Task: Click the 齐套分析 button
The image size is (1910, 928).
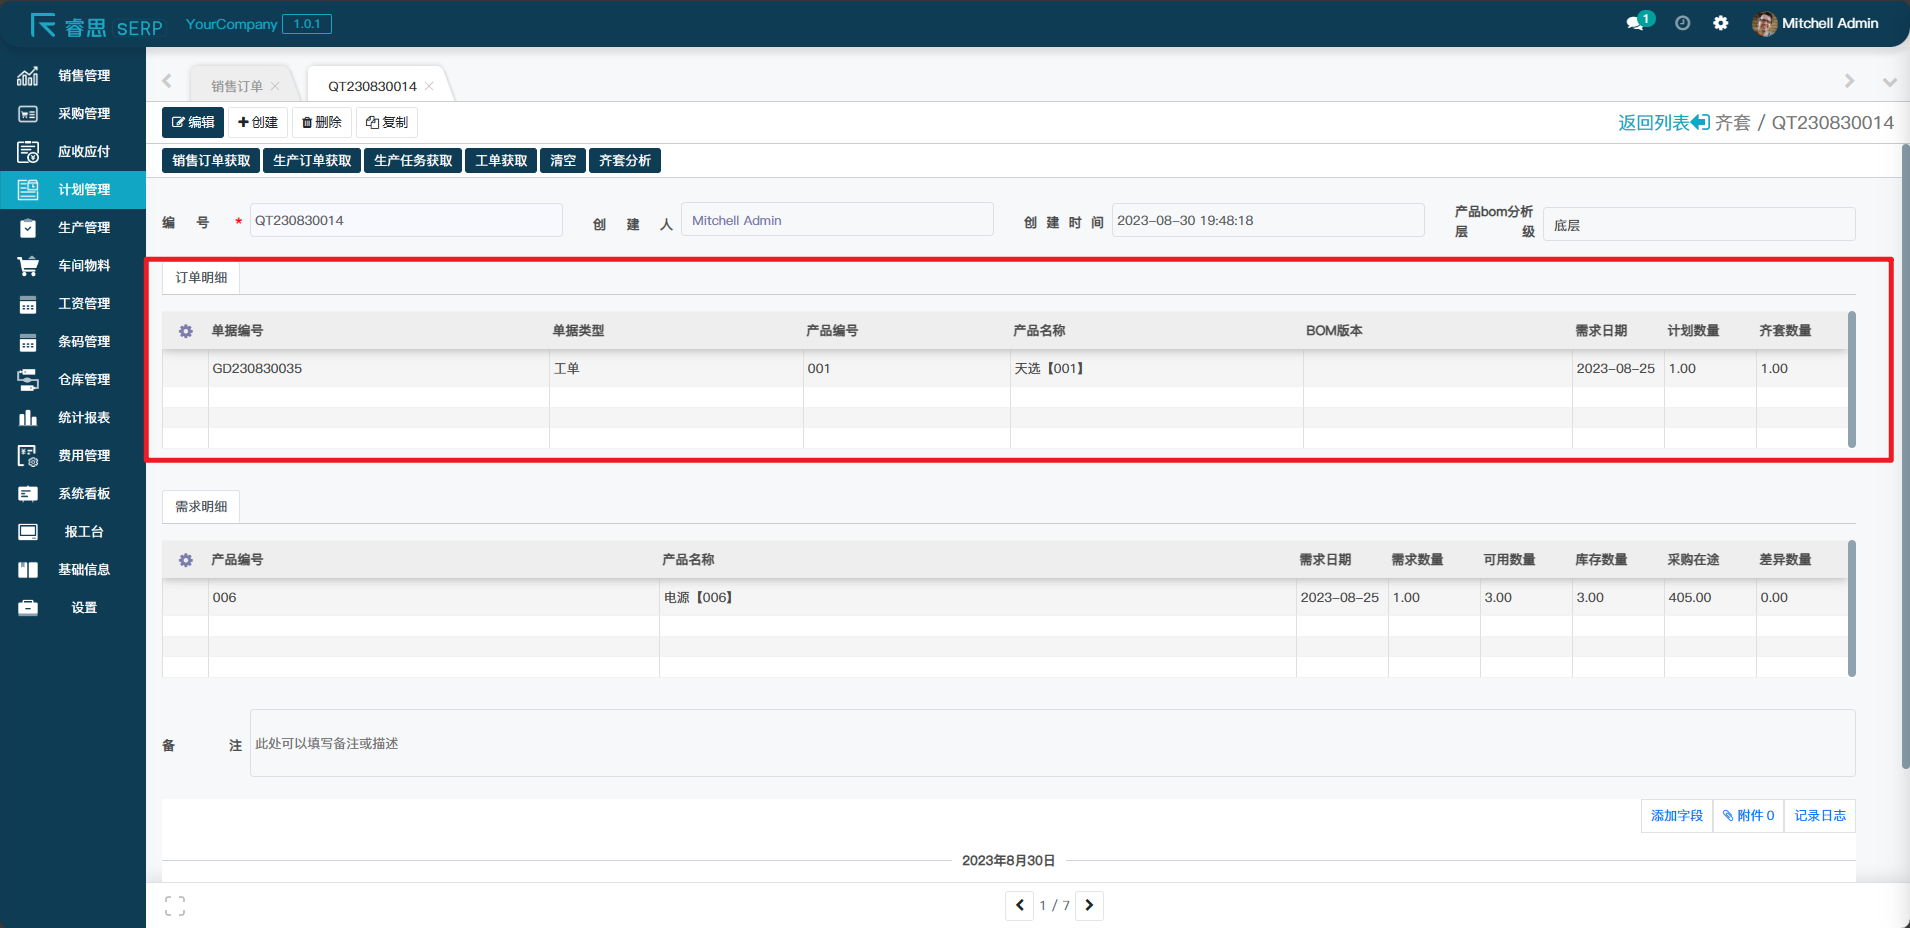Action: (x=625, y=161)
